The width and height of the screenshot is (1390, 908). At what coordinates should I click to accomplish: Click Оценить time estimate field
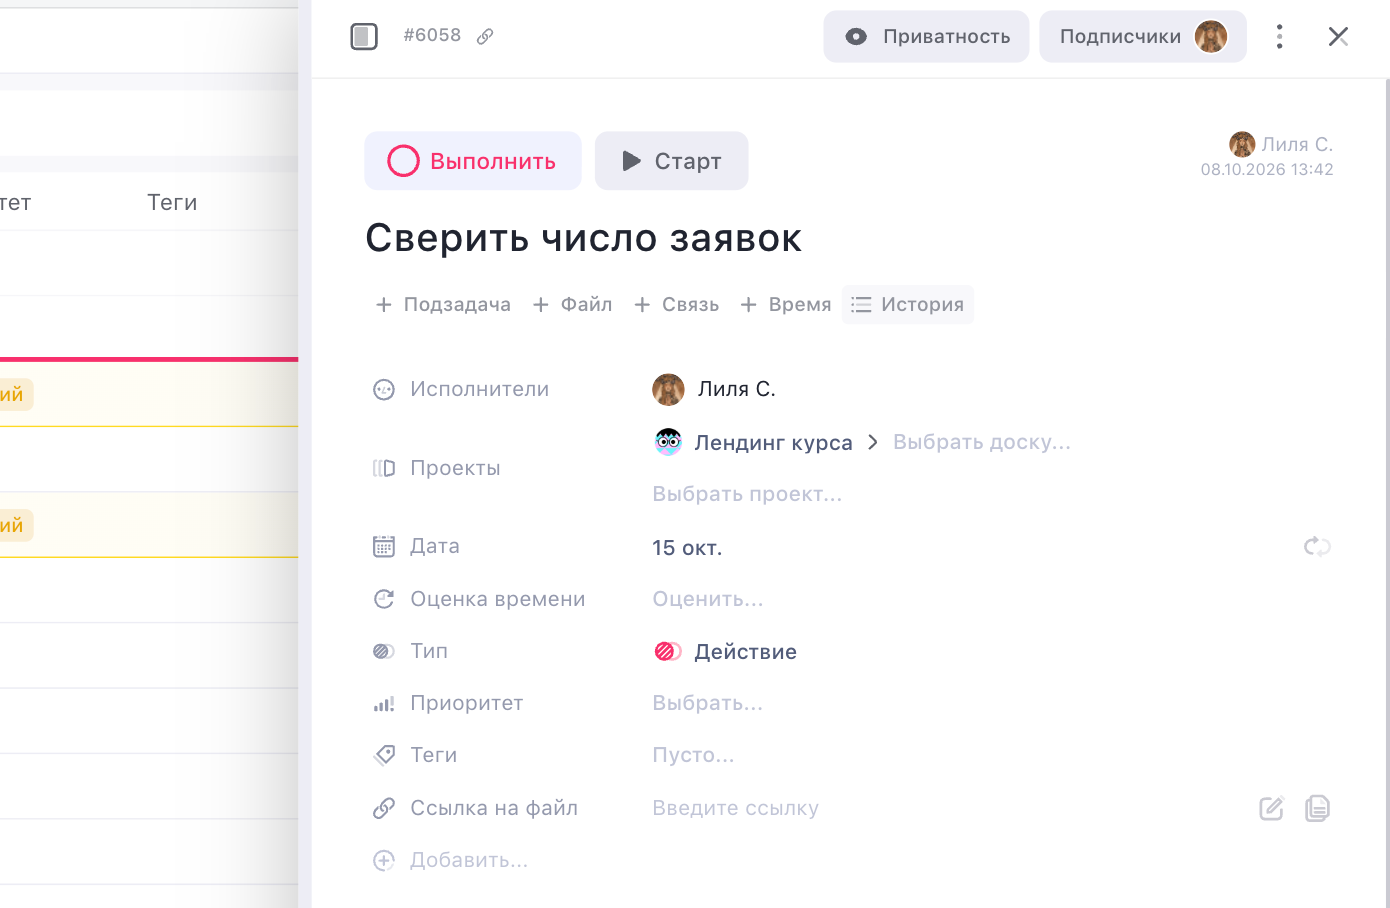pyautogui.click(x=708, y=599)
